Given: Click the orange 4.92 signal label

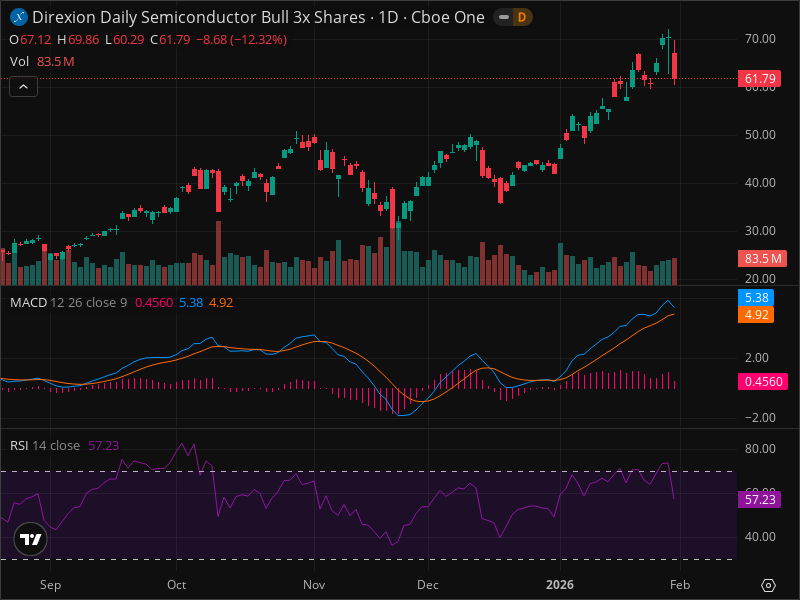Looking at the screenshot, I should pyautogui.click(x=756, y=314).
